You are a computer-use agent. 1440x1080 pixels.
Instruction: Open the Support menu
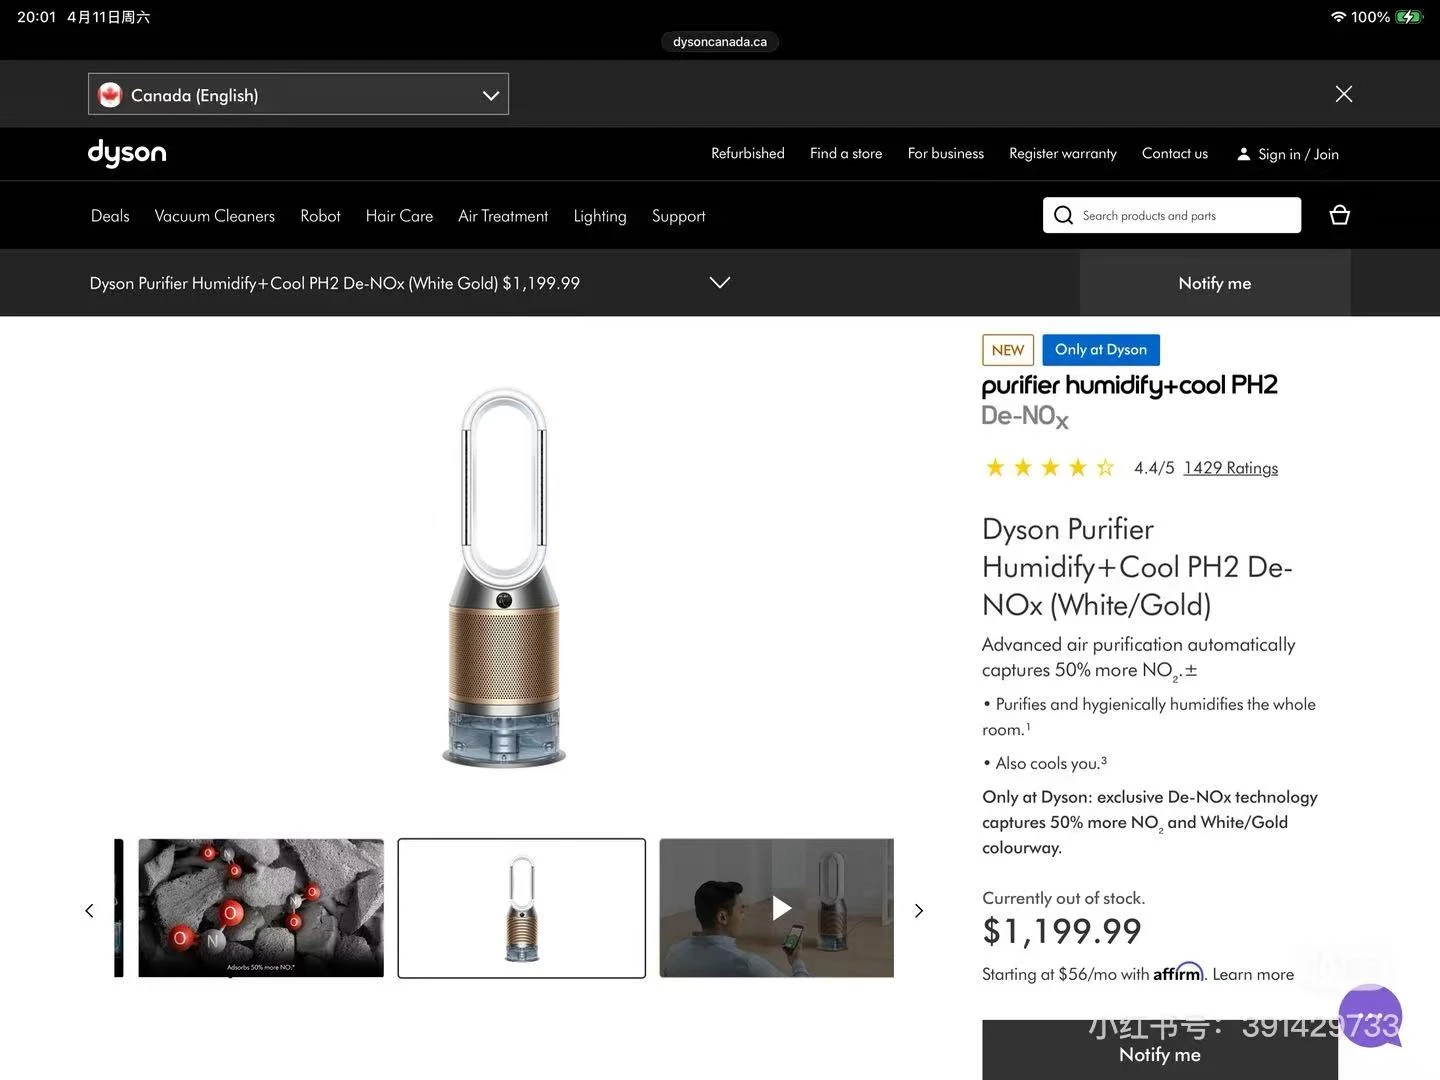[678, 216]
